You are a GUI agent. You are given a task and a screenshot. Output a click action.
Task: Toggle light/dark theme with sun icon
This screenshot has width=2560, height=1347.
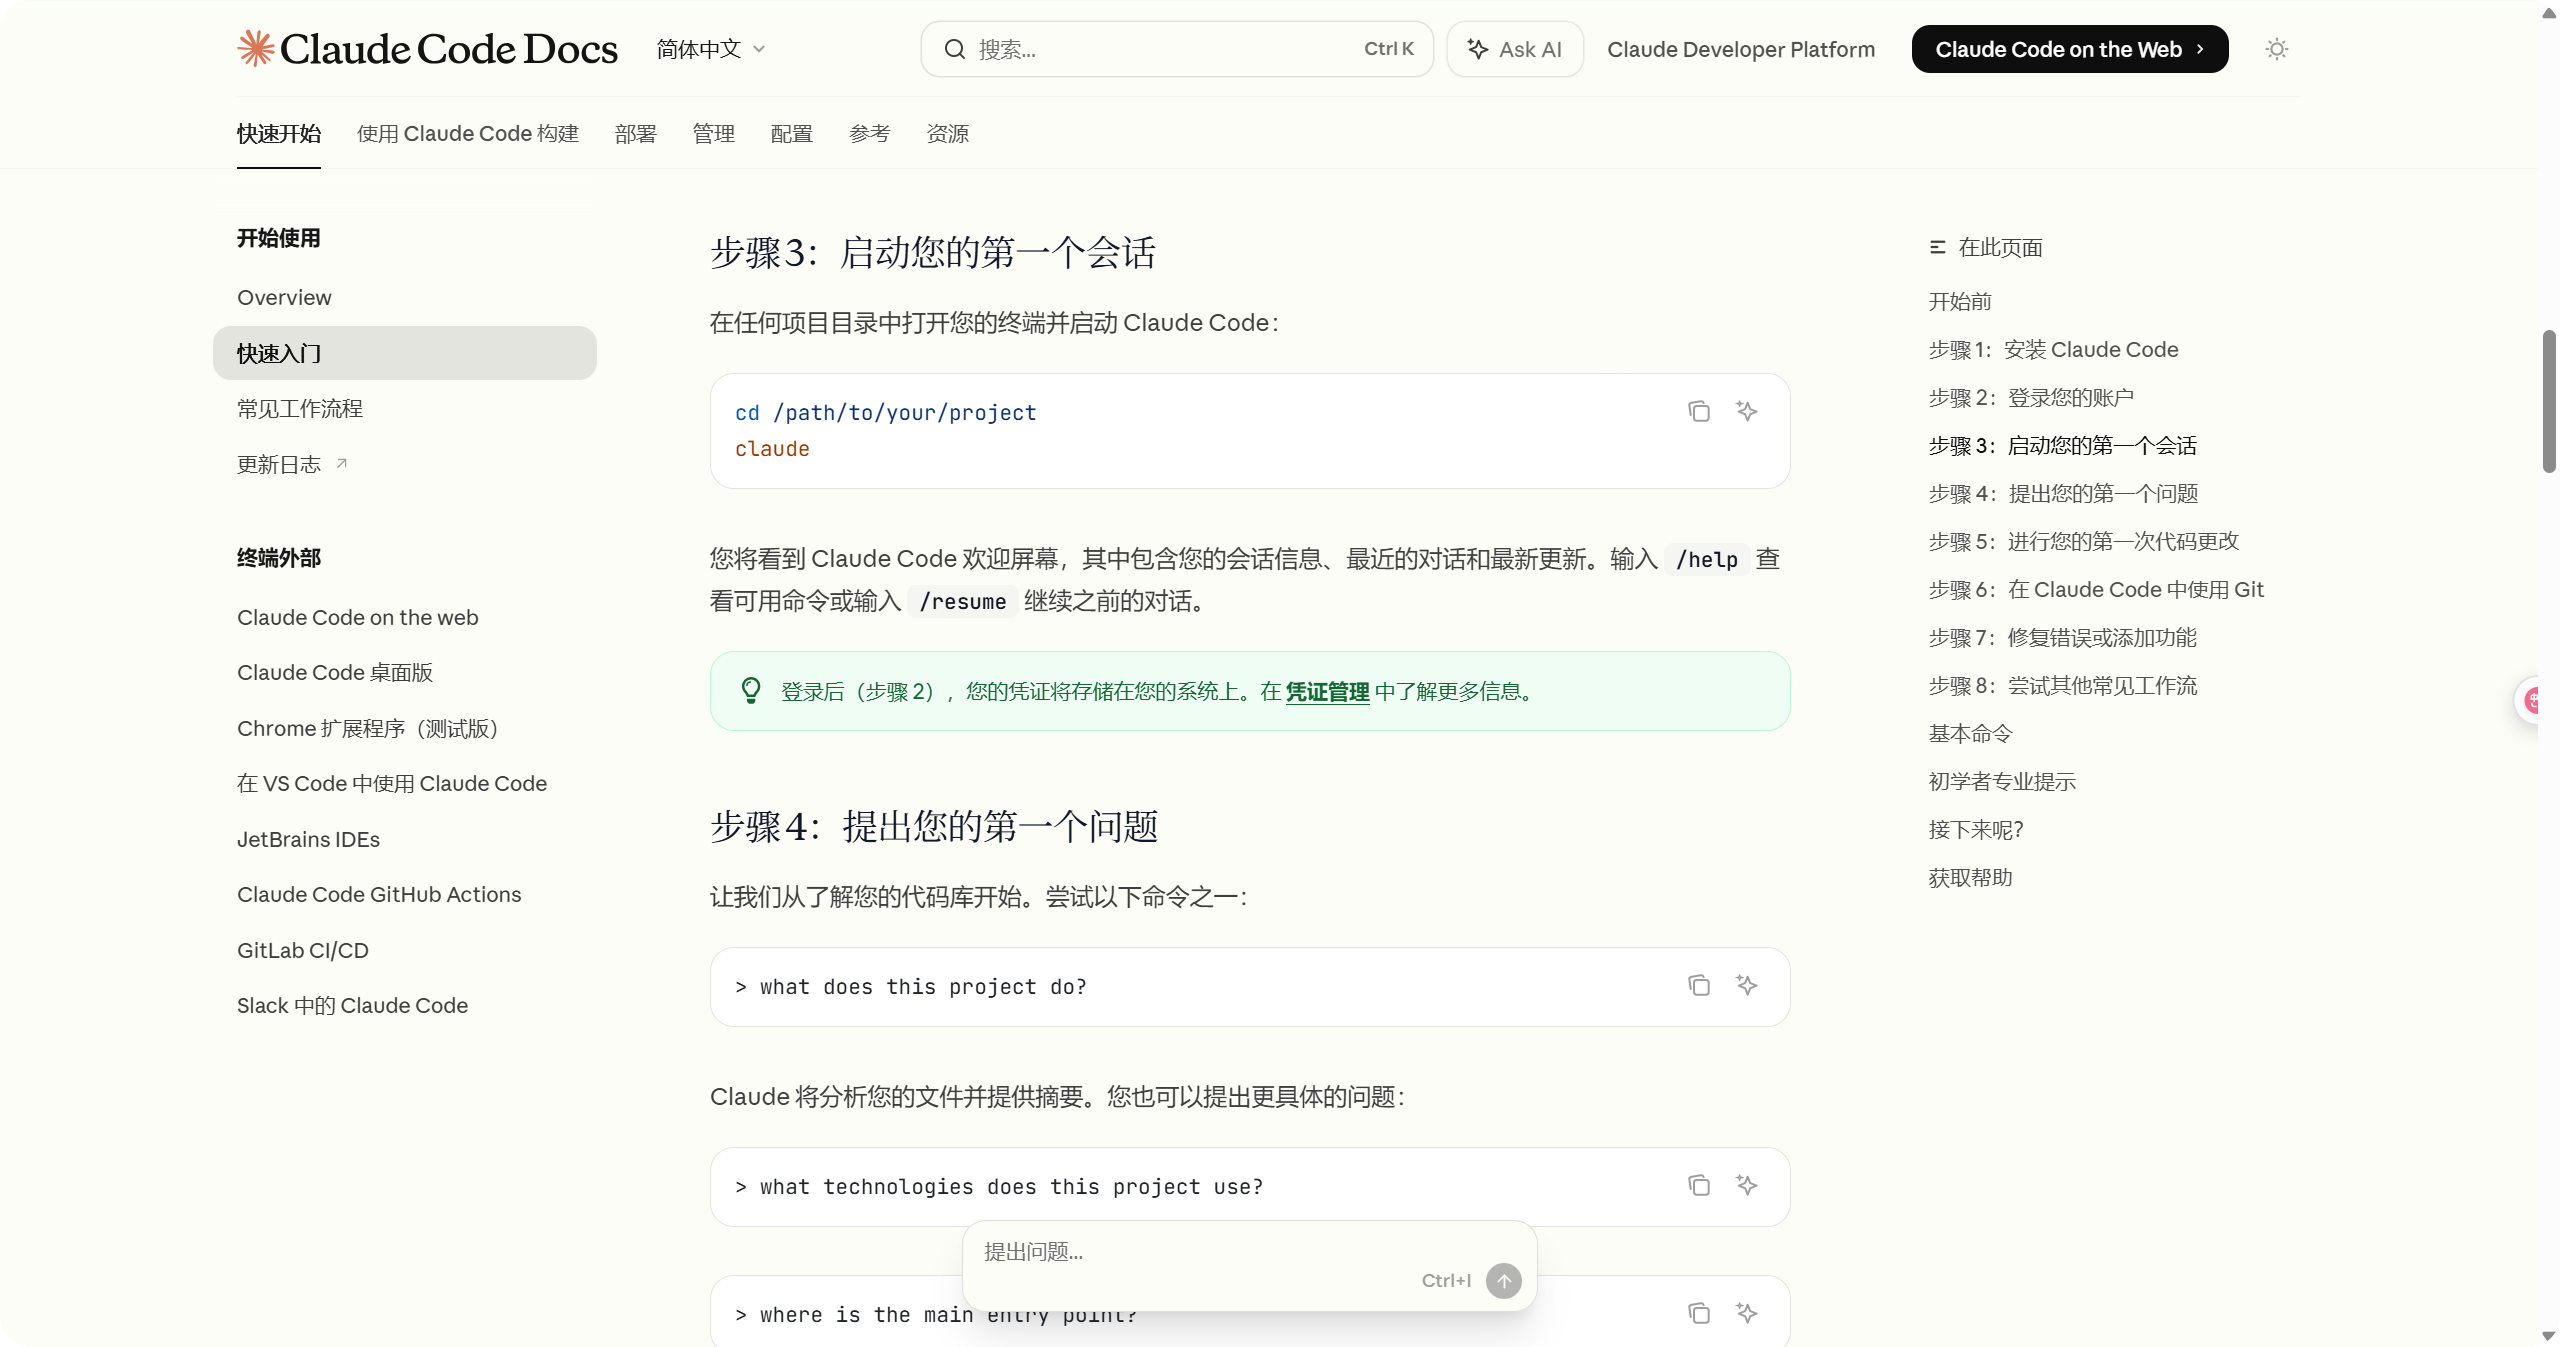2276,49
